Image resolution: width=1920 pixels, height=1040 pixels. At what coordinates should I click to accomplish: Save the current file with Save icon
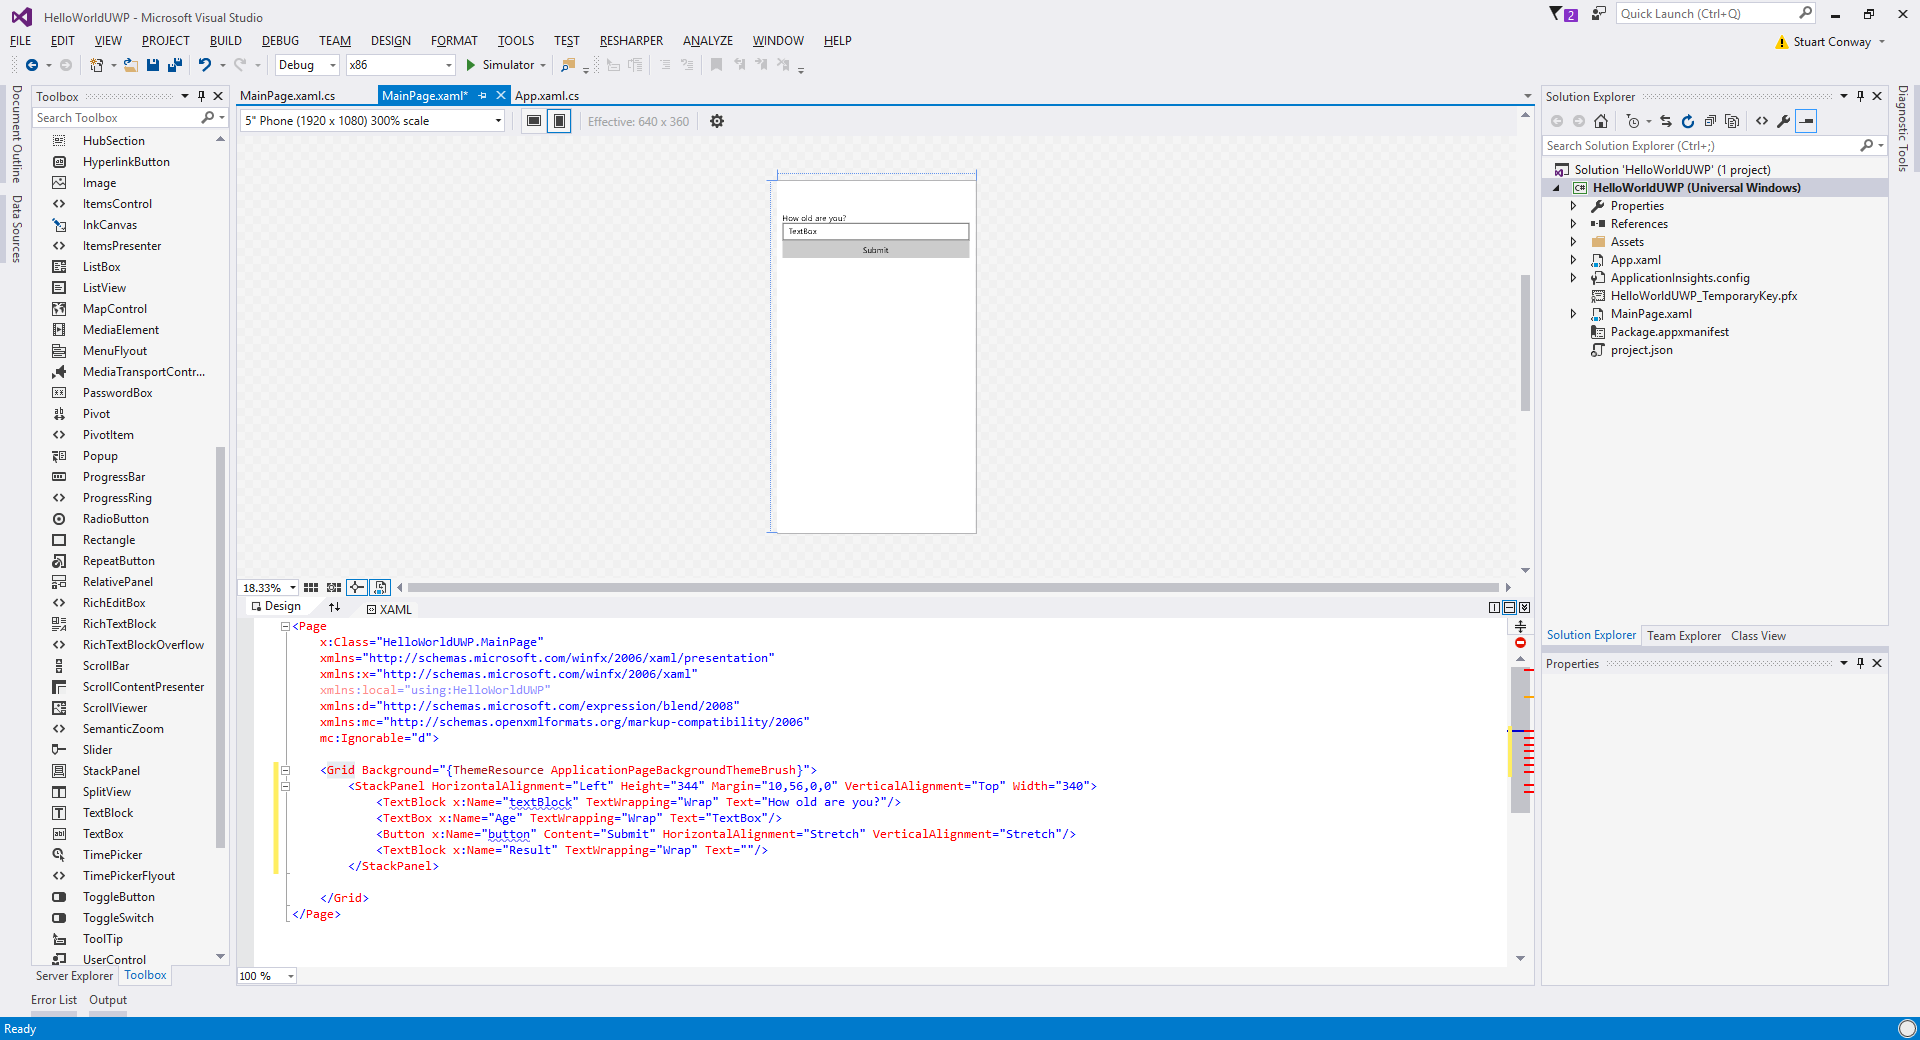[x=153, y=65]
